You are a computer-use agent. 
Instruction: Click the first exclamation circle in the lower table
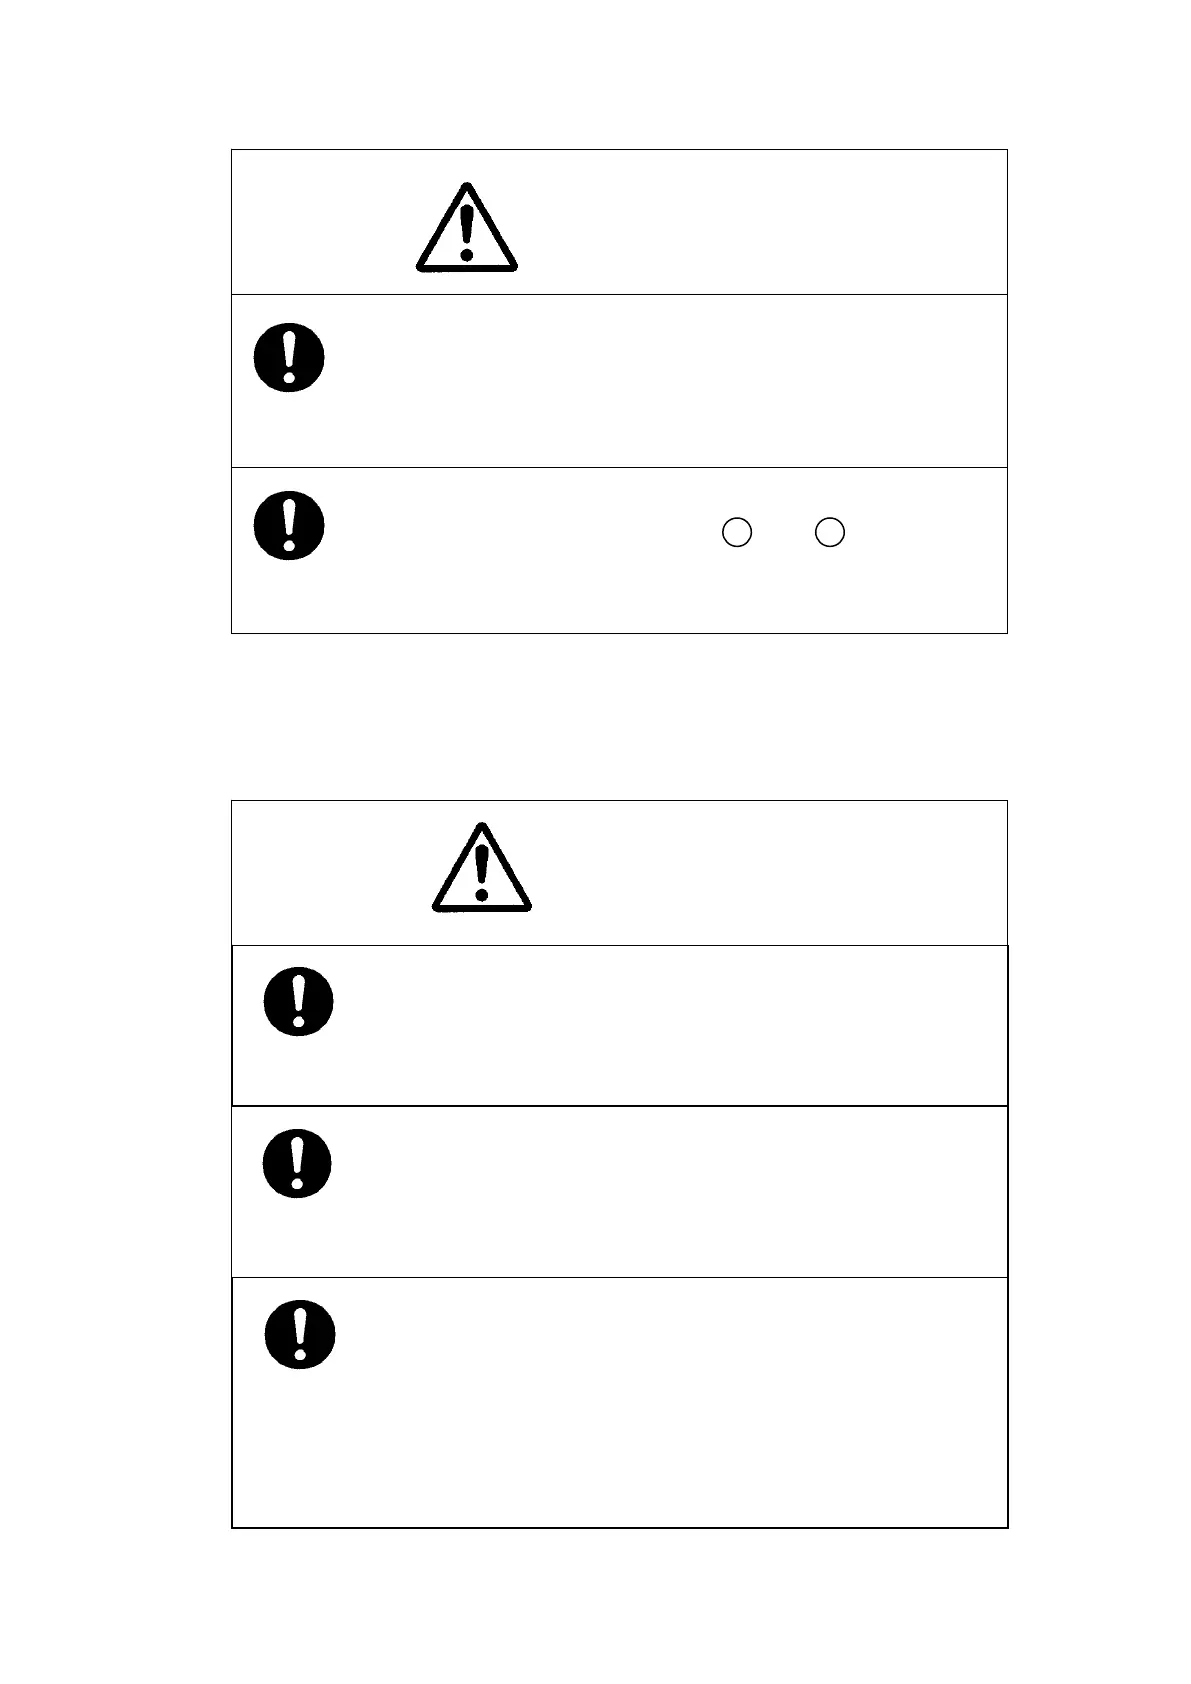(x=299, y=1001)
